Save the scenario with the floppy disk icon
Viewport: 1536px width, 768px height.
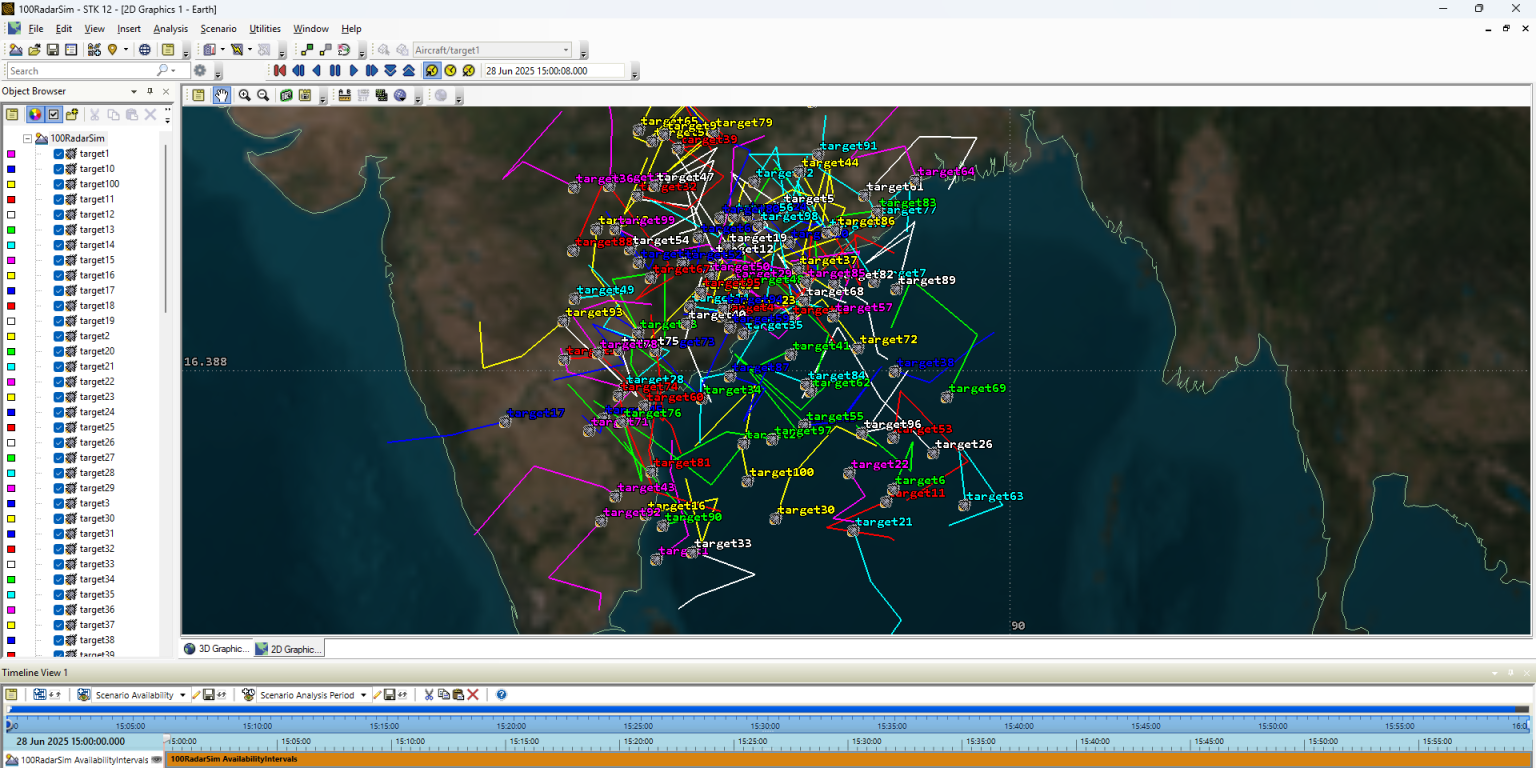coord(53,49)
